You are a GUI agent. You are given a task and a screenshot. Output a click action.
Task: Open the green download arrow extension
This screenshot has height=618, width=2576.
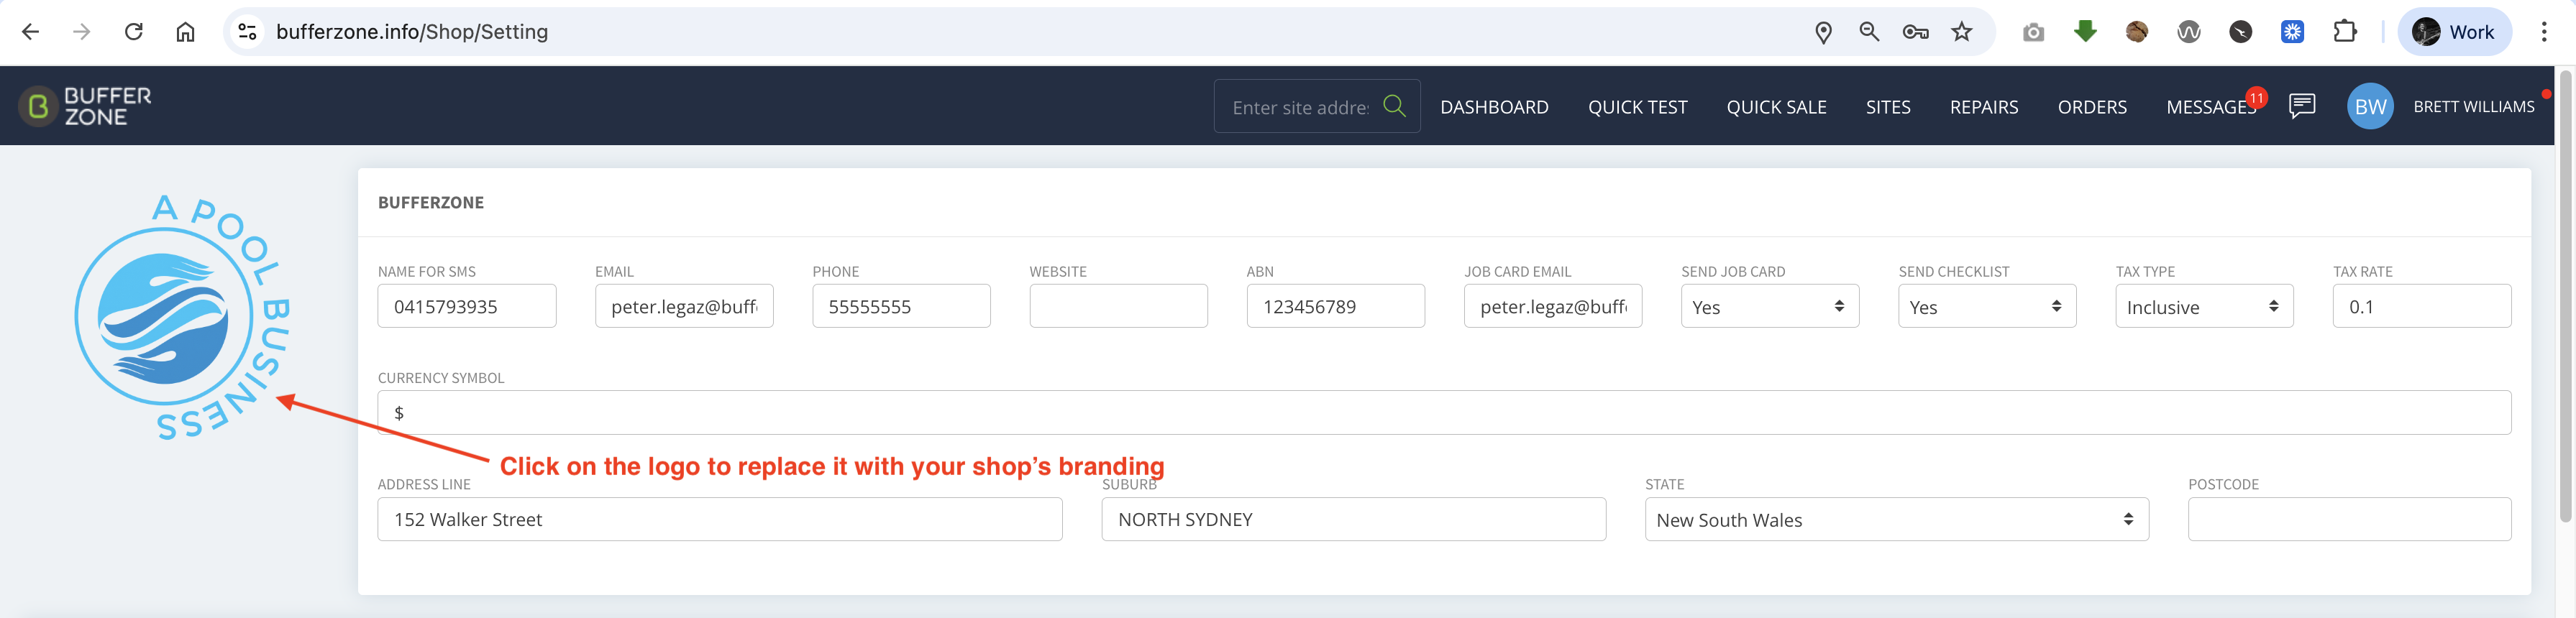(2085, 32)
